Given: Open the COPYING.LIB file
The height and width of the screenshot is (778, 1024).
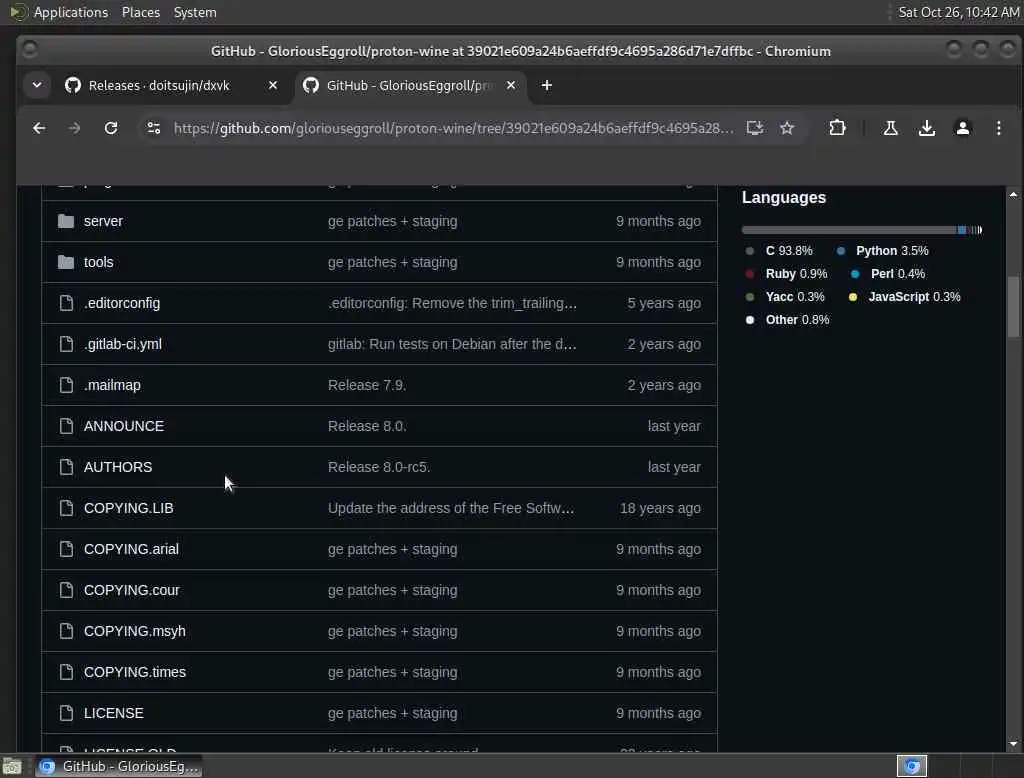Looking at the screenshot, I should 129,508.
